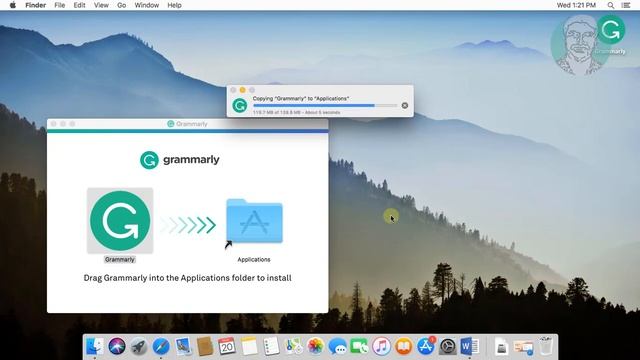Open the Trash in the Dock
Screen dimensions: 640x360
545,347
